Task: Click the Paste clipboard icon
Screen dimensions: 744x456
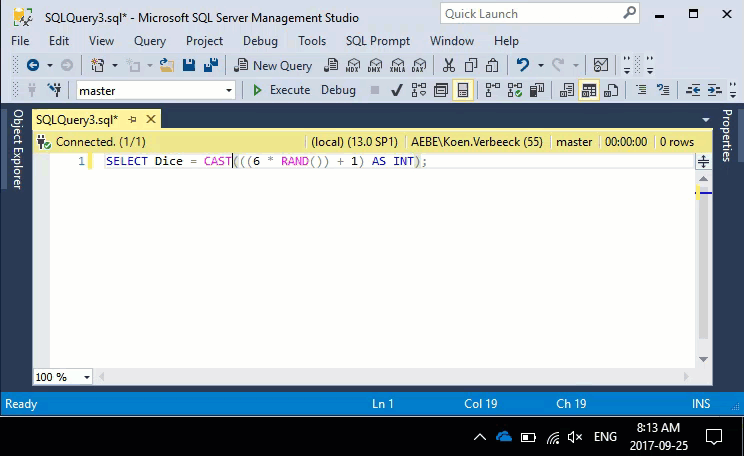Action: [x=492, y=65]
